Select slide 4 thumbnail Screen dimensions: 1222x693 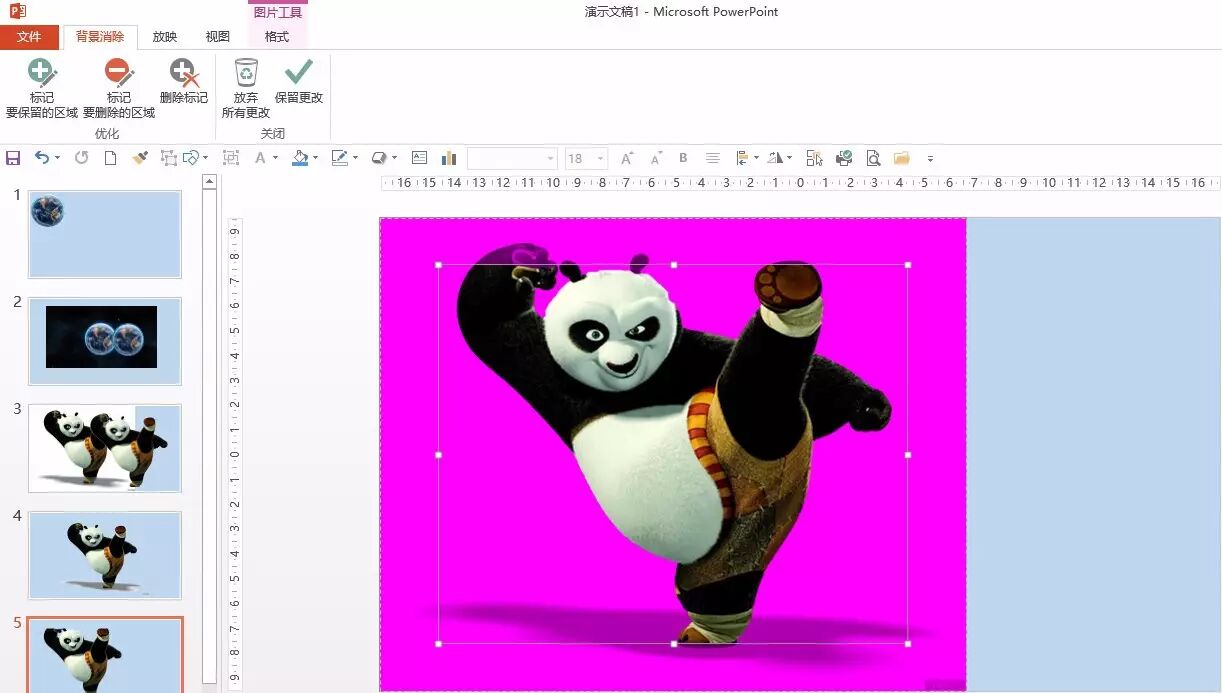click(105, 555)
